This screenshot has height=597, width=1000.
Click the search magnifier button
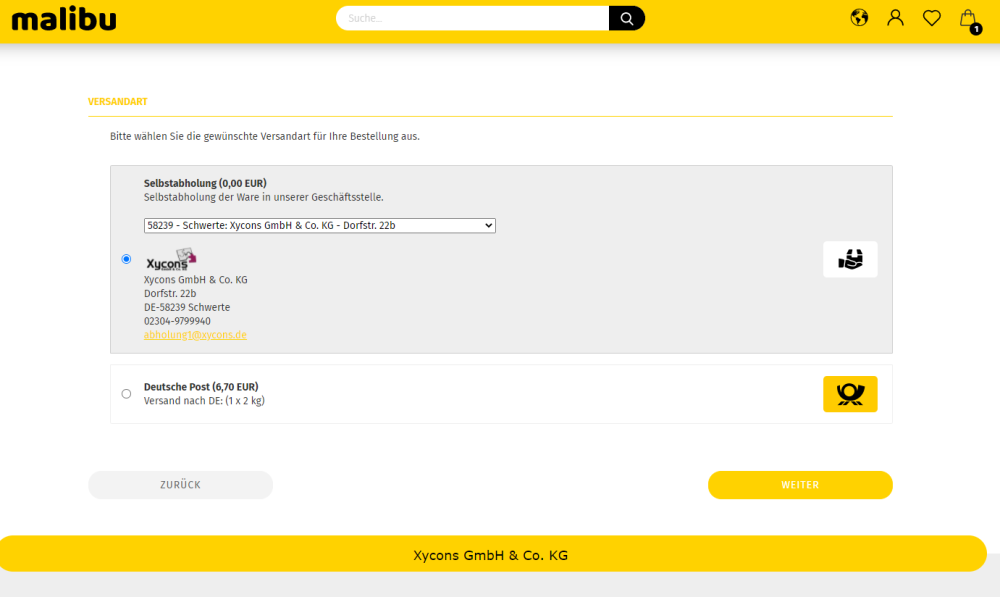(627, 18)
